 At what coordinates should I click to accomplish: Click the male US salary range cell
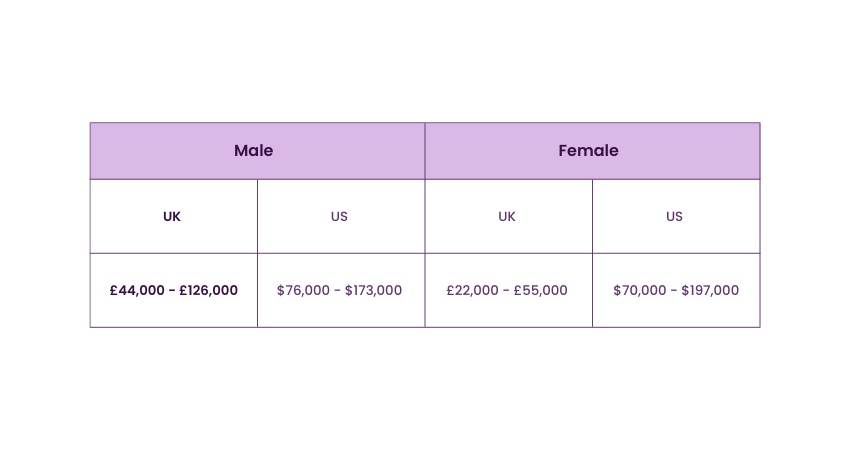tap(340, 290)
